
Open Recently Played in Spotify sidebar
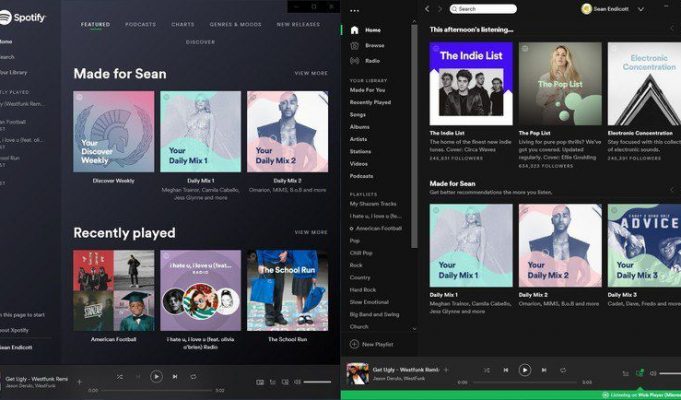click(x=370, y=102)
